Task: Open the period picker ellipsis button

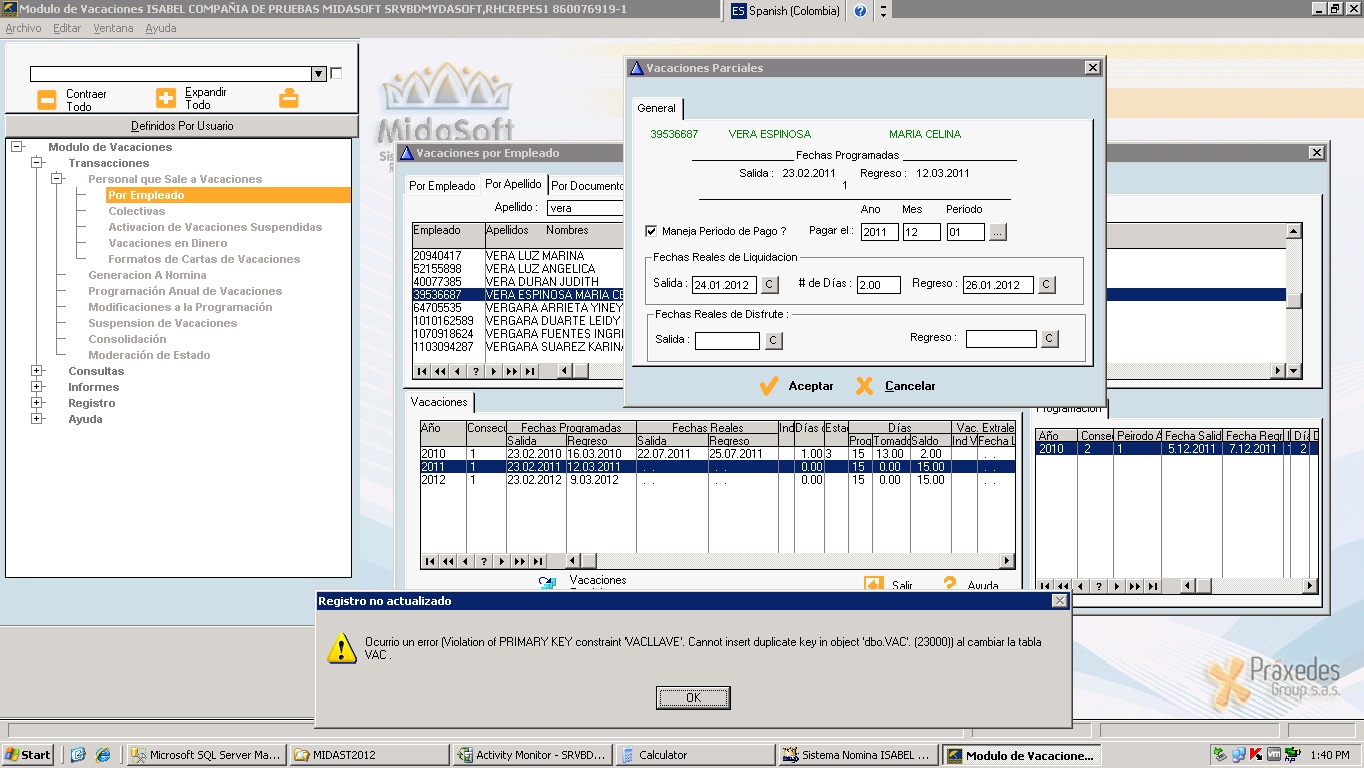Action: [x=998, y=232]
